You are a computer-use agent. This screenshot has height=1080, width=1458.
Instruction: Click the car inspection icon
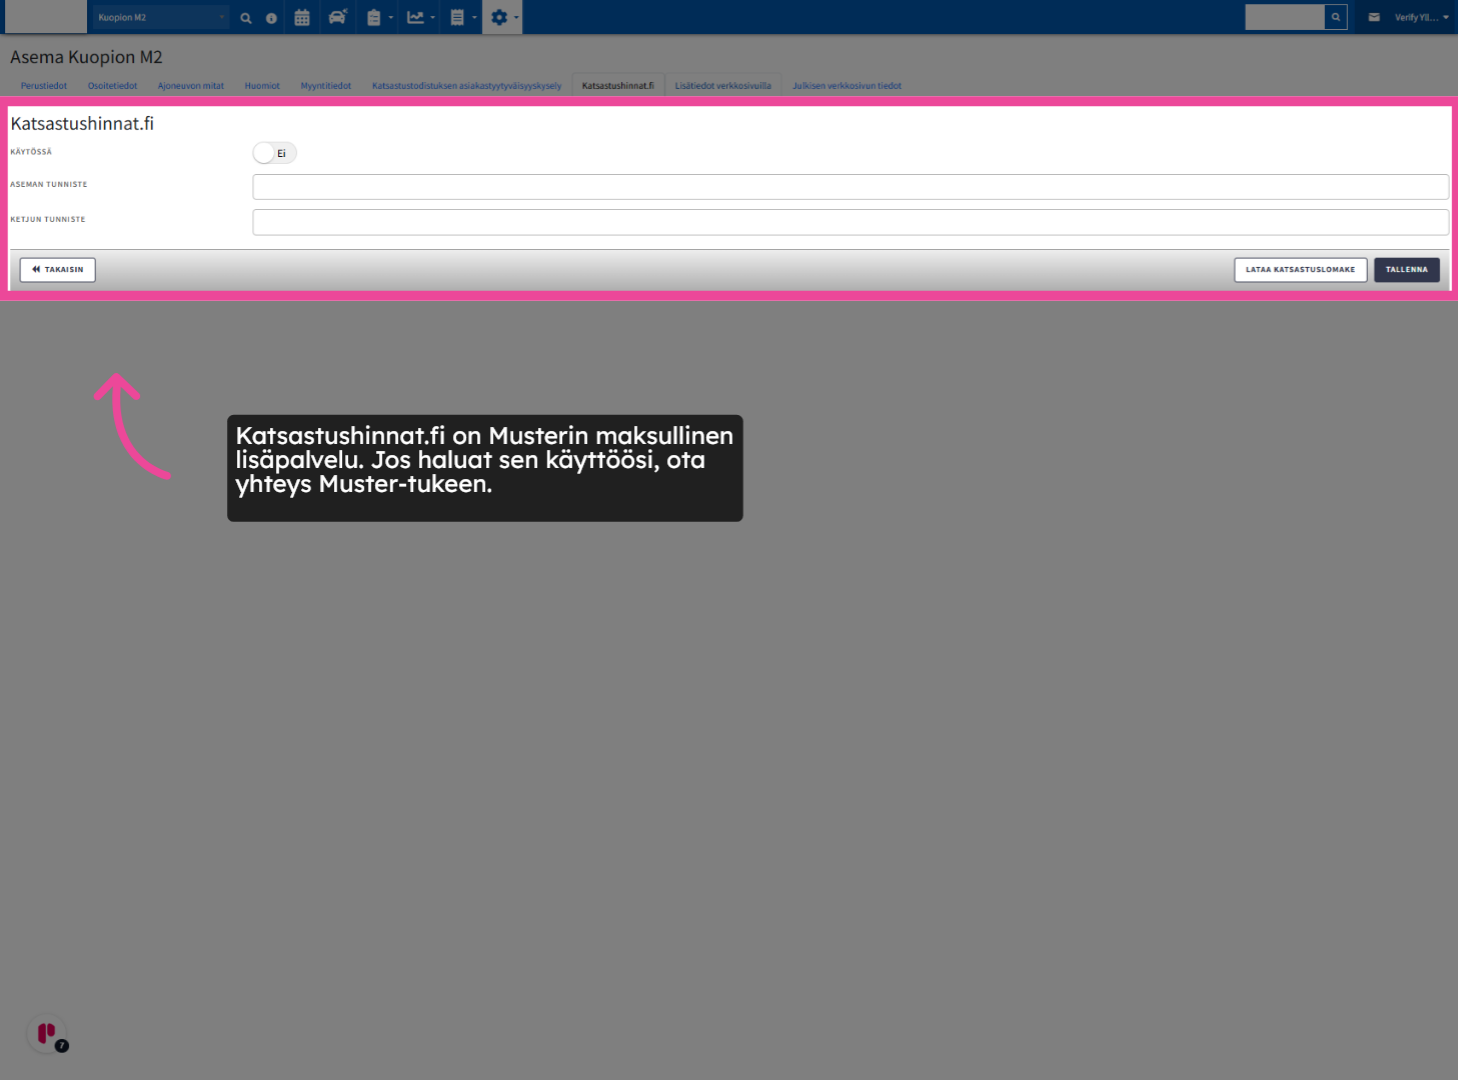[x=338, y=17]
